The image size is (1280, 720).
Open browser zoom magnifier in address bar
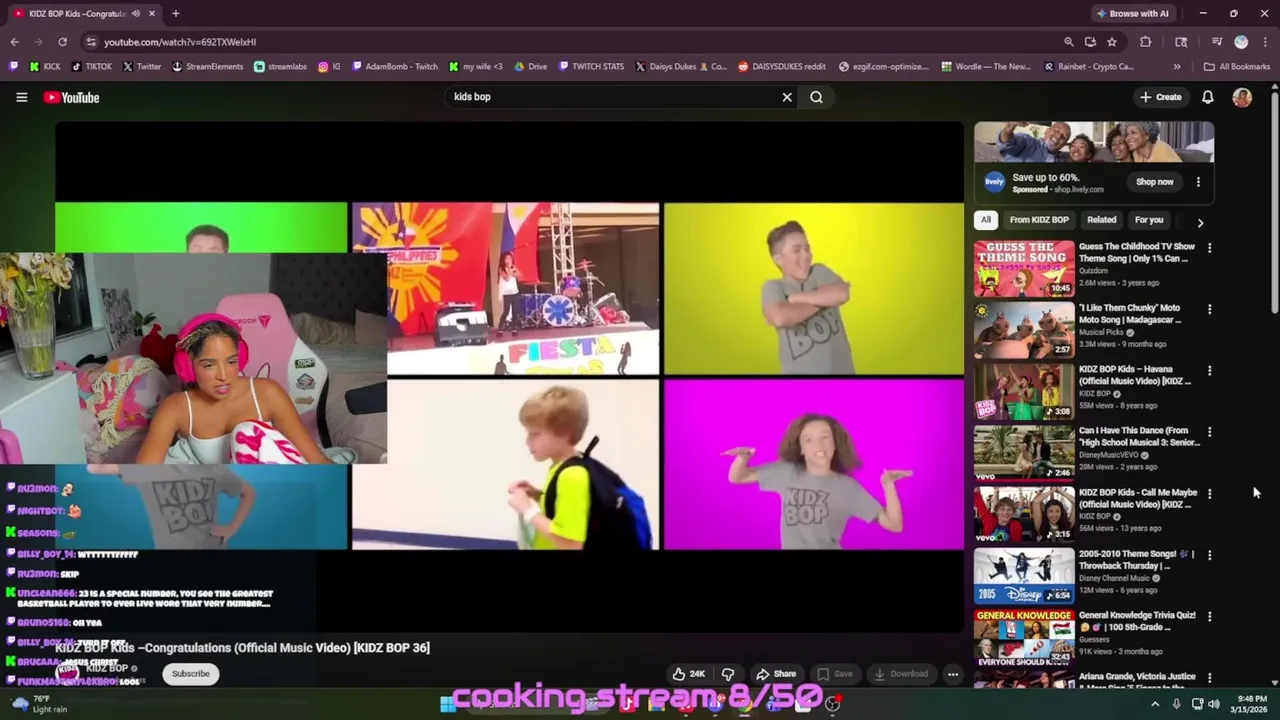pos(1068,42)
